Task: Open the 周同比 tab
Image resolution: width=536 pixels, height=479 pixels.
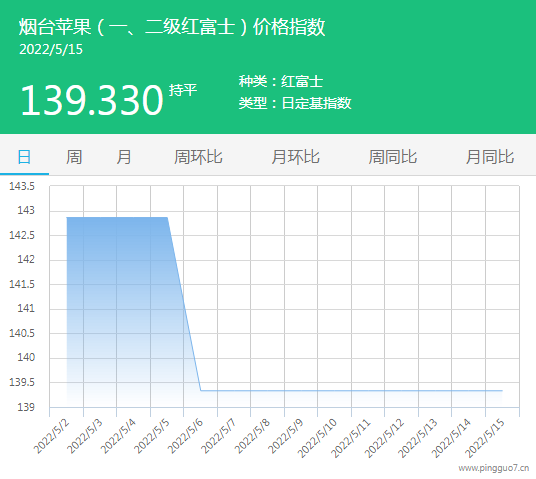Action: 393,157
